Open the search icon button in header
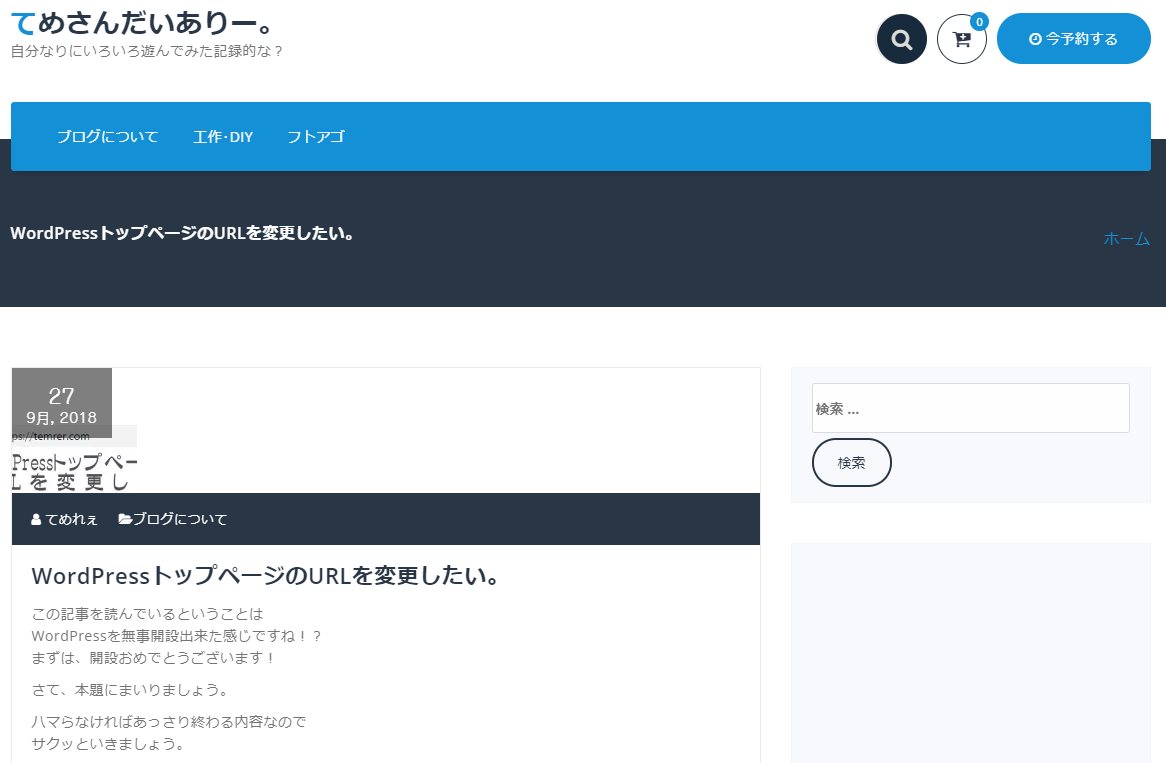 (x=901, y=39)
